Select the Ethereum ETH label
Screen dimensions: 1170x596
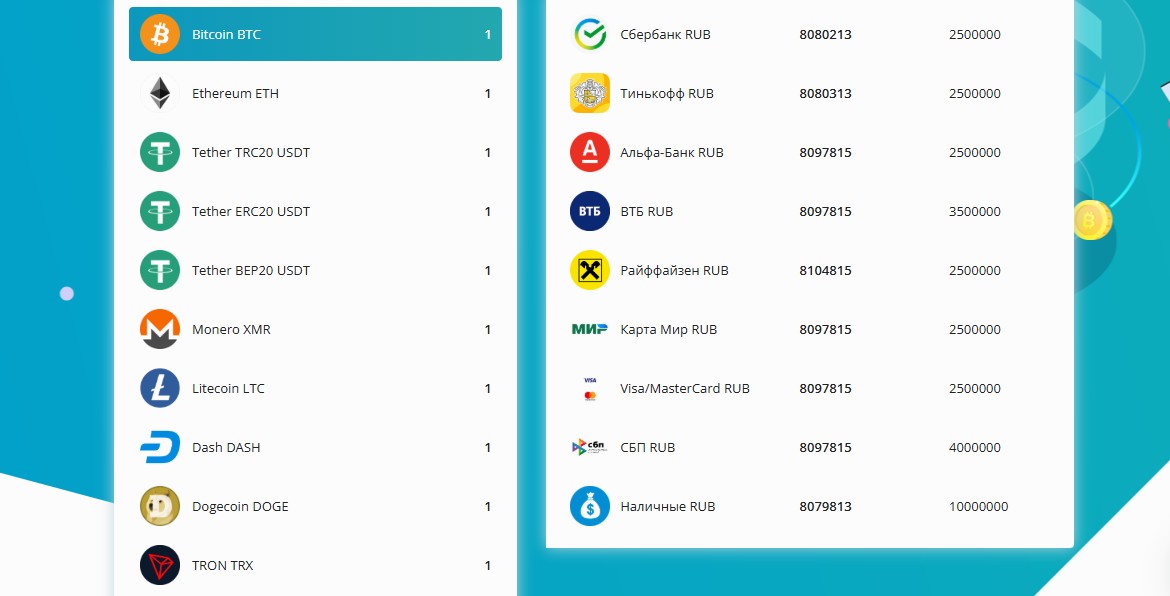pos(235,93)
